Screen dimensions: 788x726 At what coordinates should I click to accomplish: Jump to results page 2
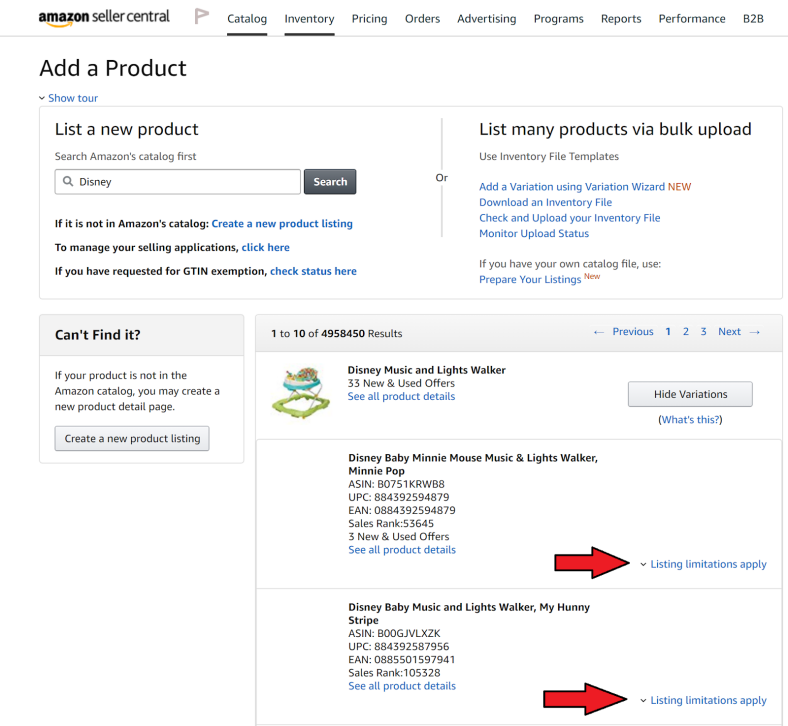coord(686,332)
